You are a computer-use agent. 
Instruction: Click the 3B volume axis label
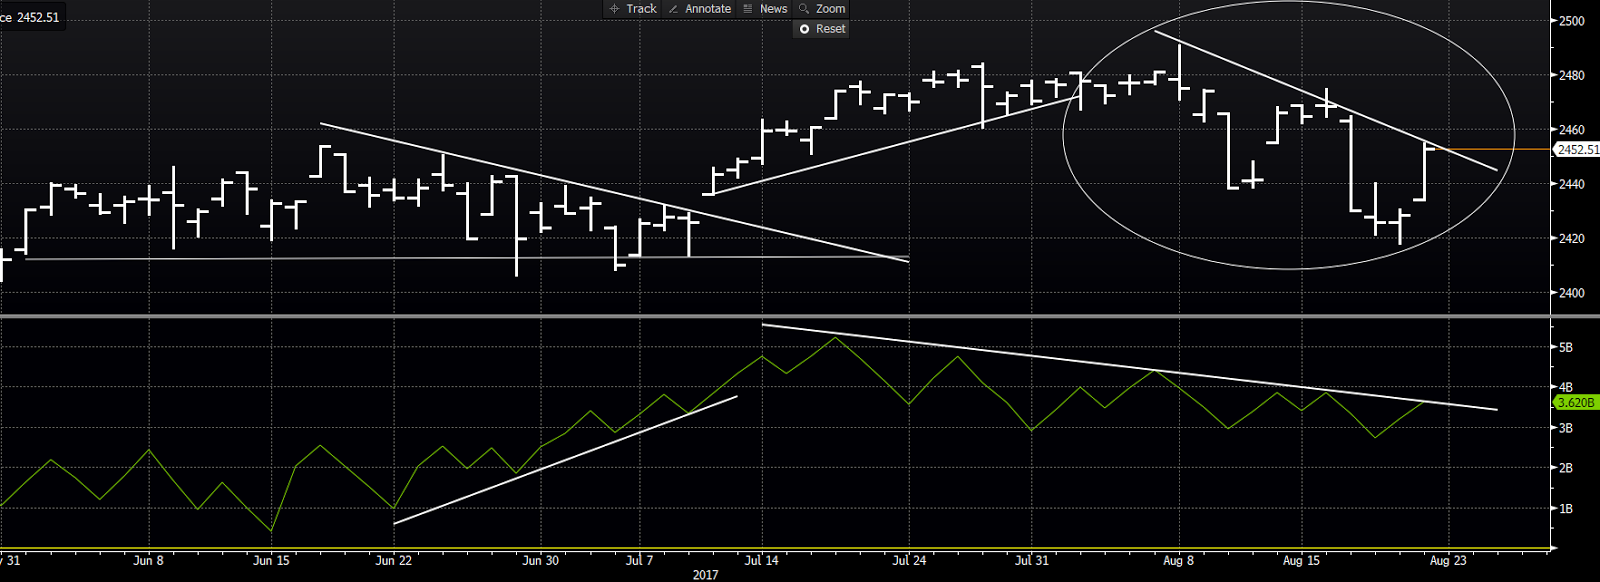[x=1566, y=428]
